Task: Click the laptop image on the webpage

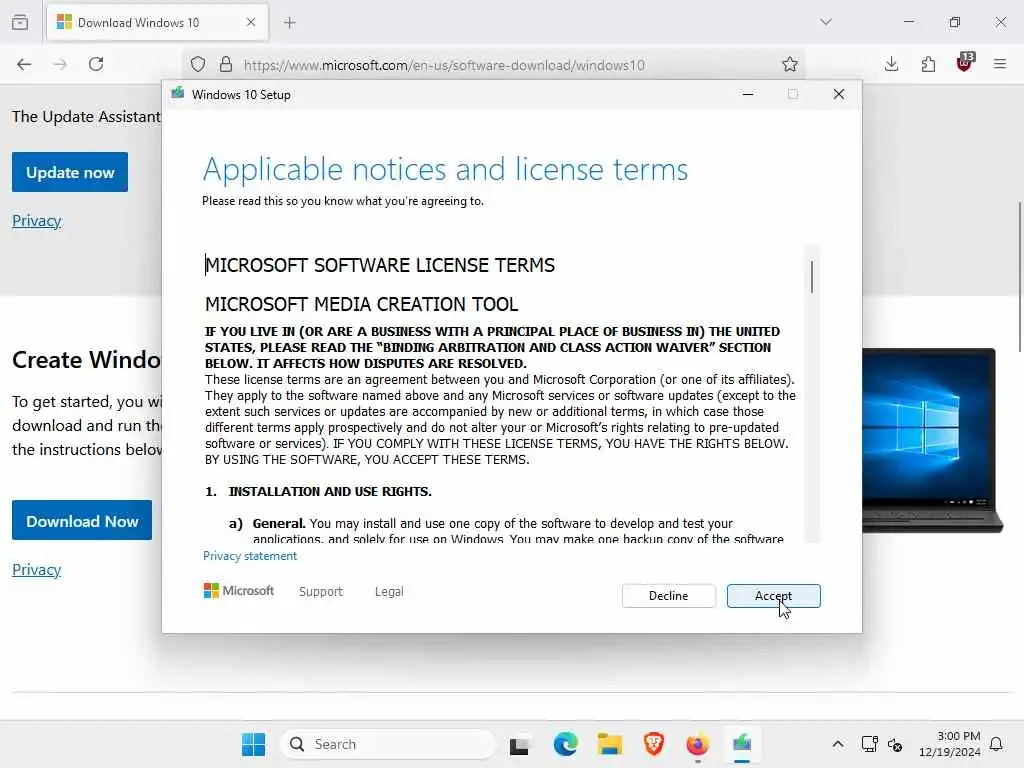Action: [x=932, y=441]
